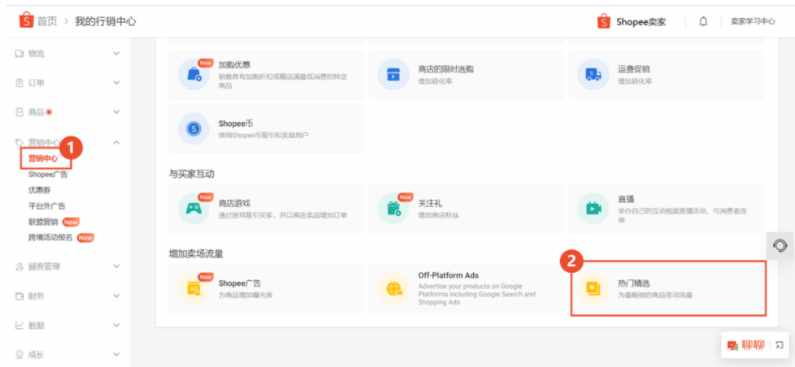This screenshot has height=367, width=795.
Task: Click the 热门精选 yellow icon
Action: (593, 288)
